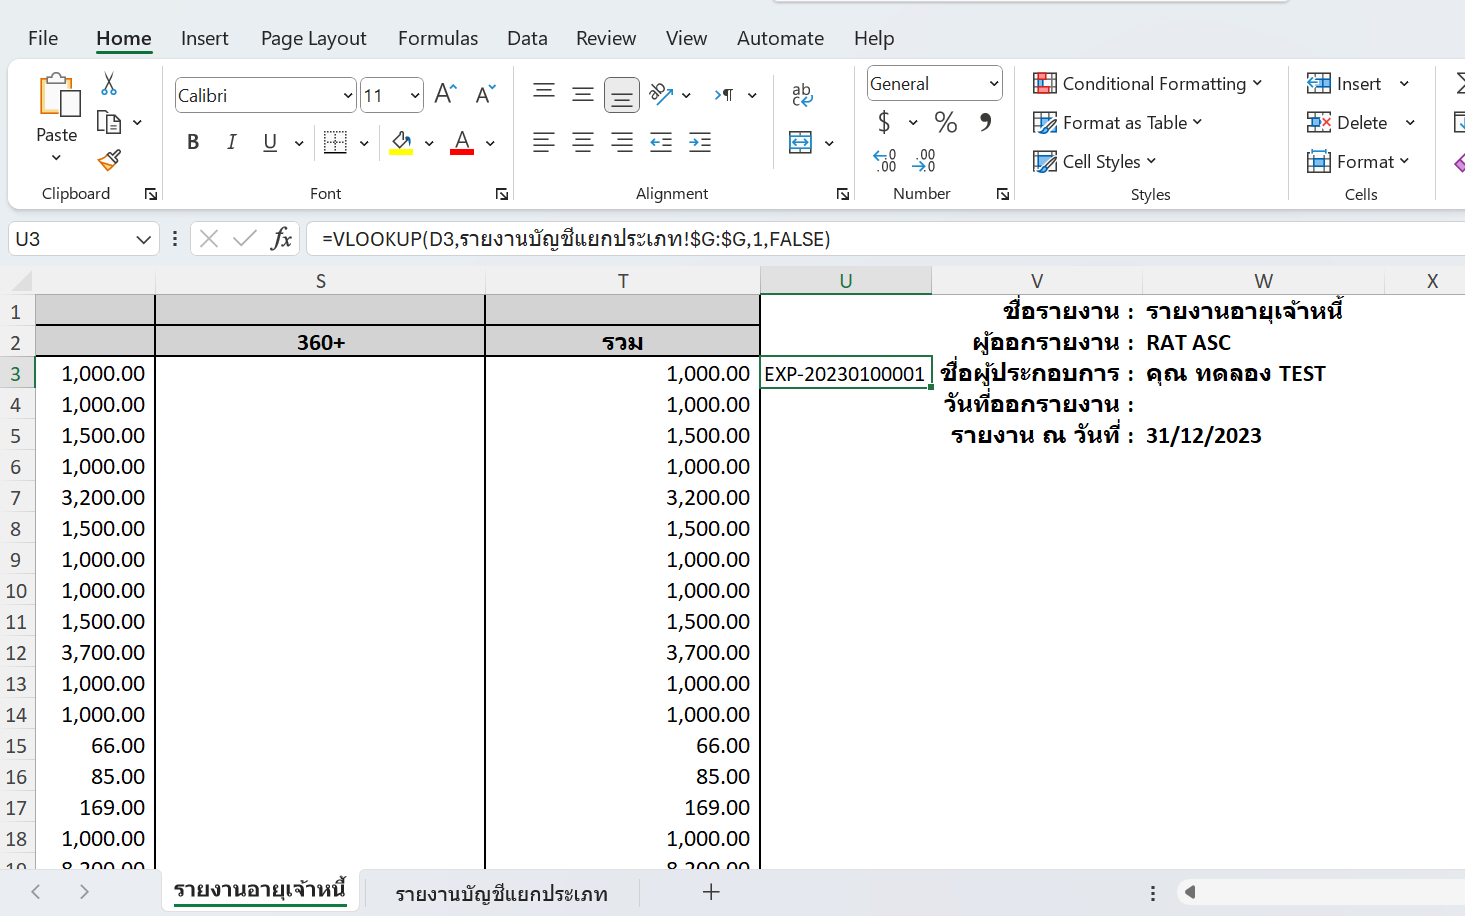Apply Percent Style formatting
This screenshot has height=916, width=1465.
tap(946, 122)
